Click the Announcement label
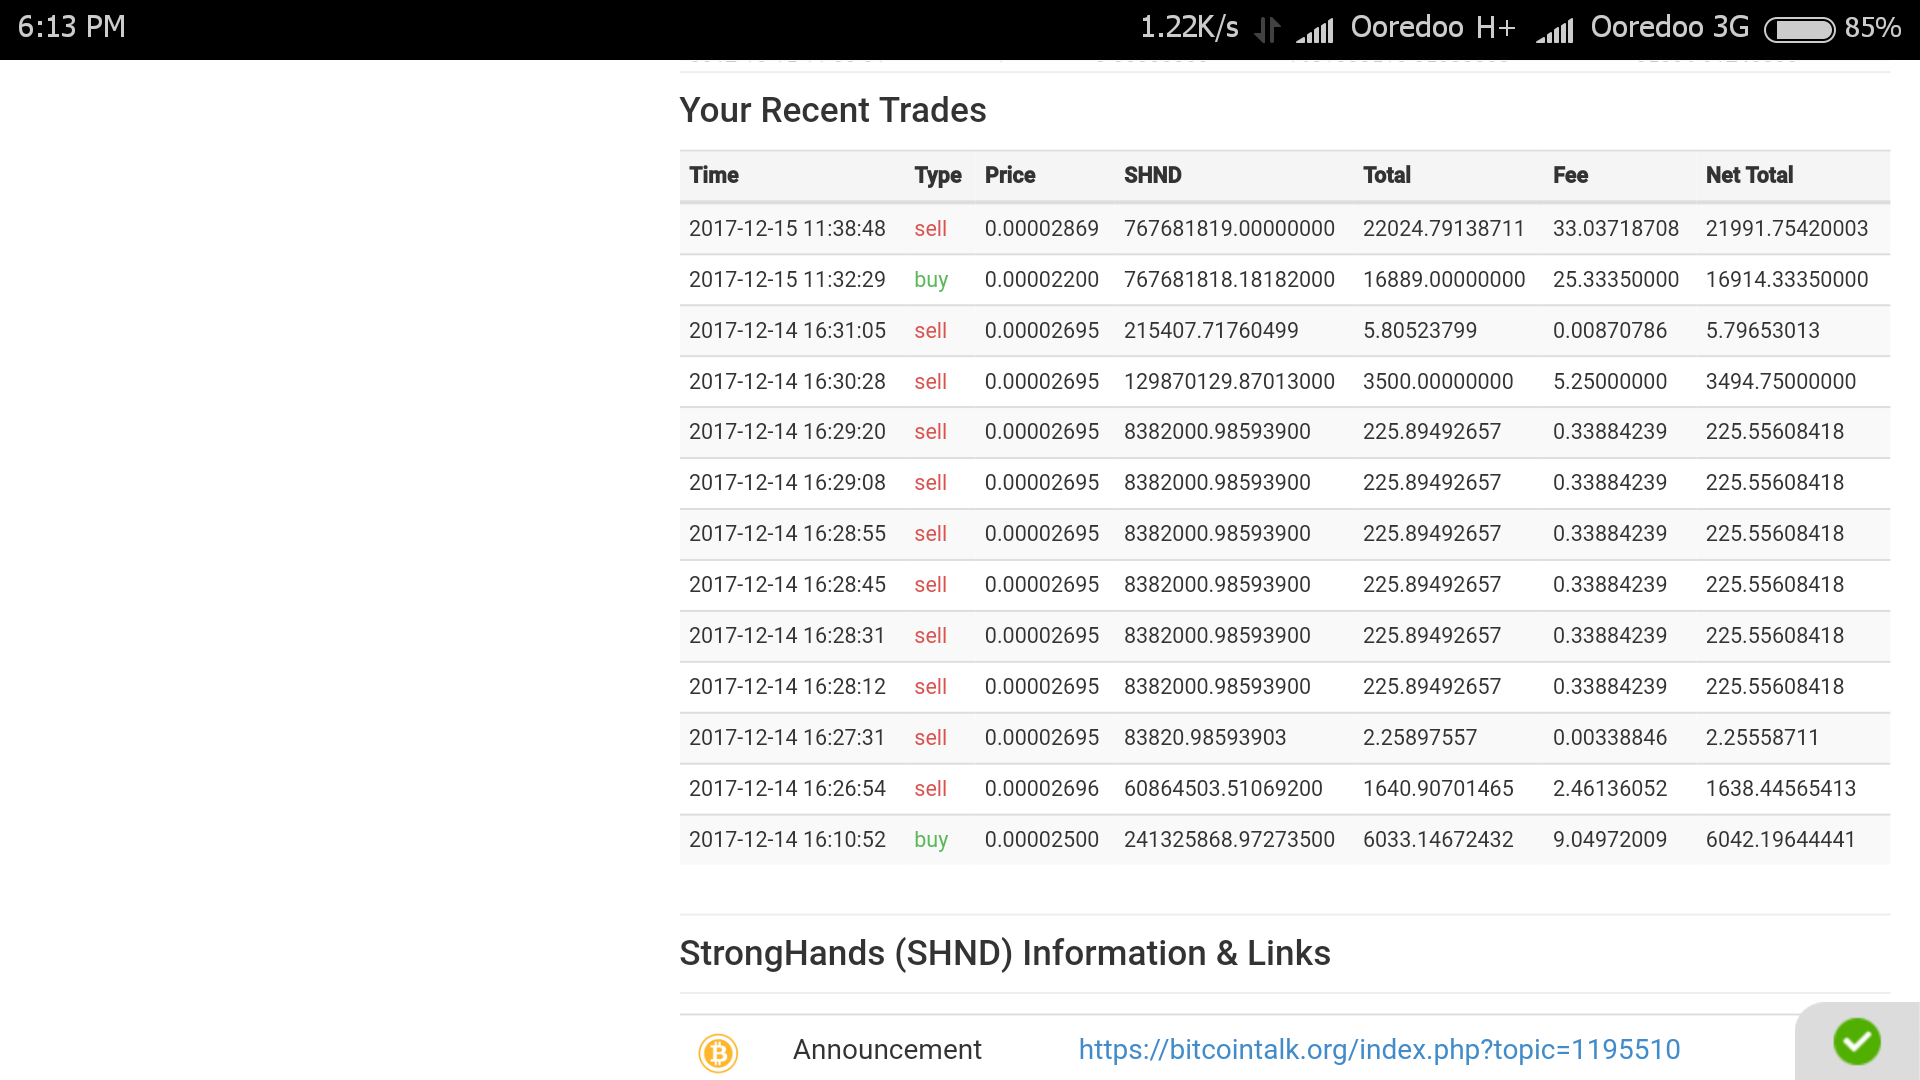 (x=887, y=1049)
